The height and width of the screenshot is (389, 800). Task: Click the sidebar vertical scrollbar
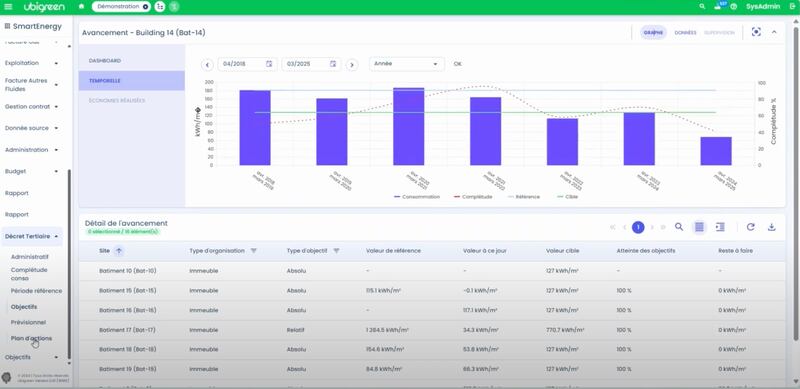coord(69,263)
